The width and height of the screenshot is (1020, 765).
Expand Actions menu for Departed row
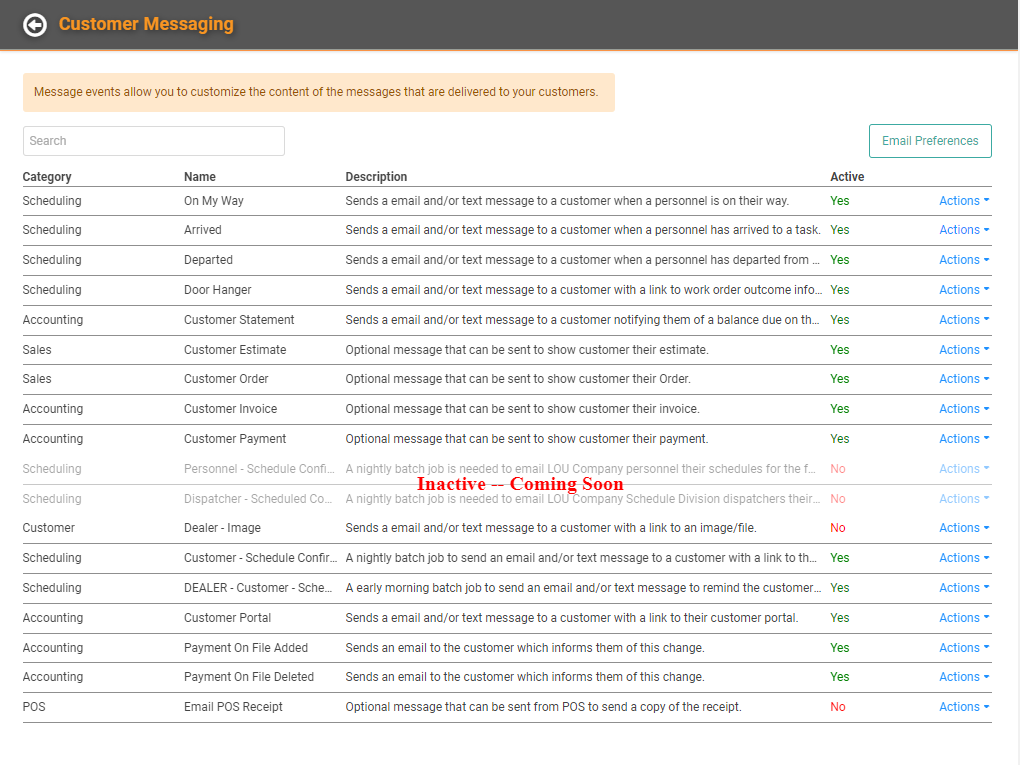tap(964, 260)
